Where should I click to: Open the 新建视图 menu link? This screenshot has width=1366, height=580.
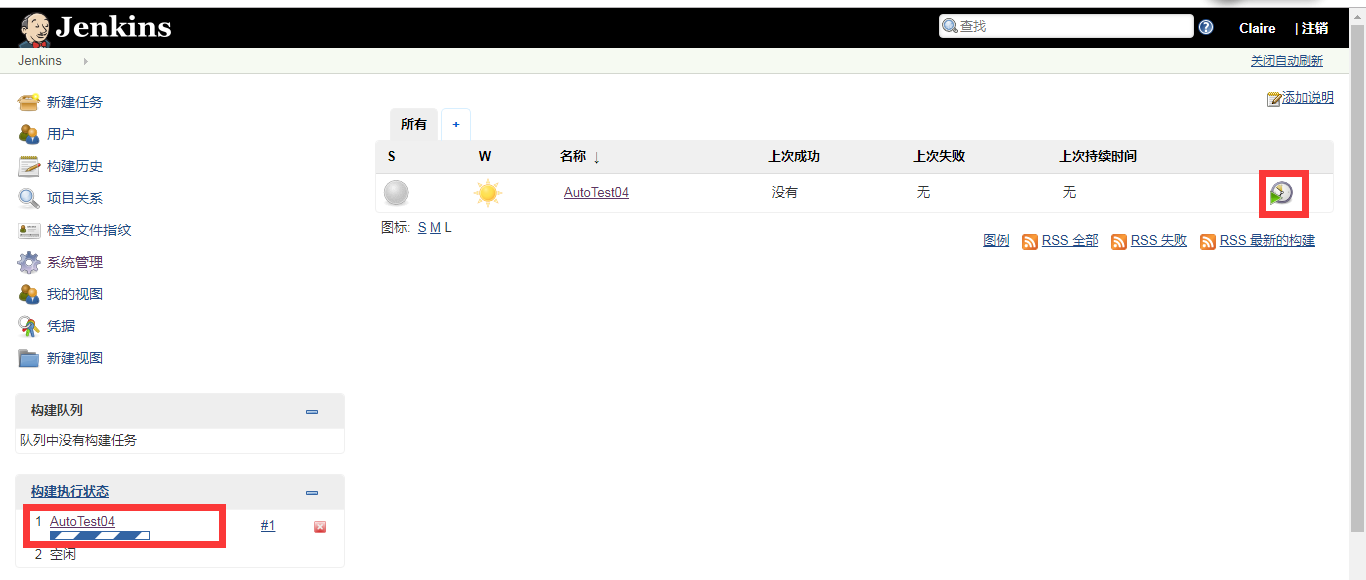pyautogui.click(x=75, y=358)
